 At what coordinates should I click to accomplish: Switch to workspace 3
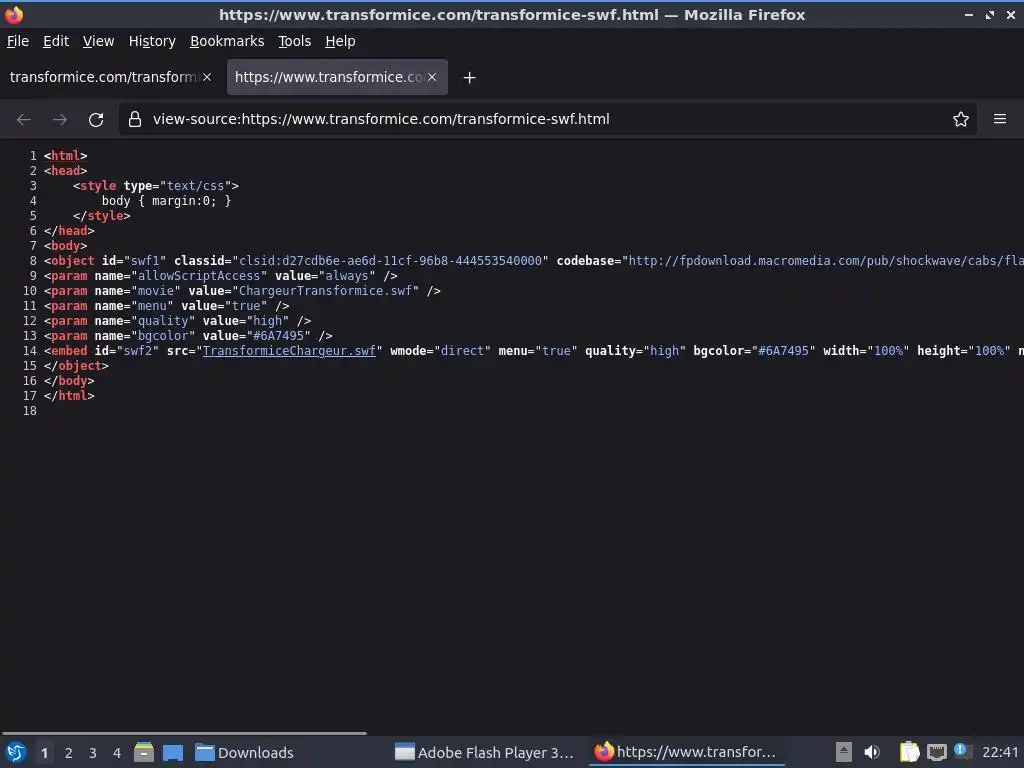(93, 753)
